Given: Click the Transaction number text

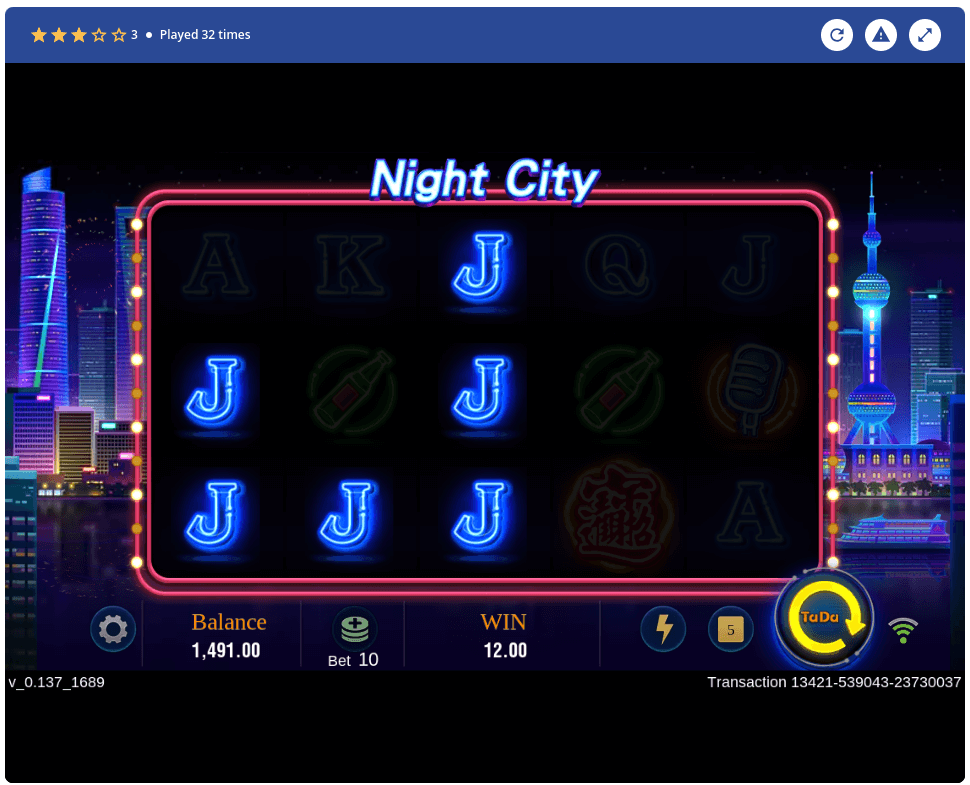Looking at the screenshot, I should pos(834,682).
